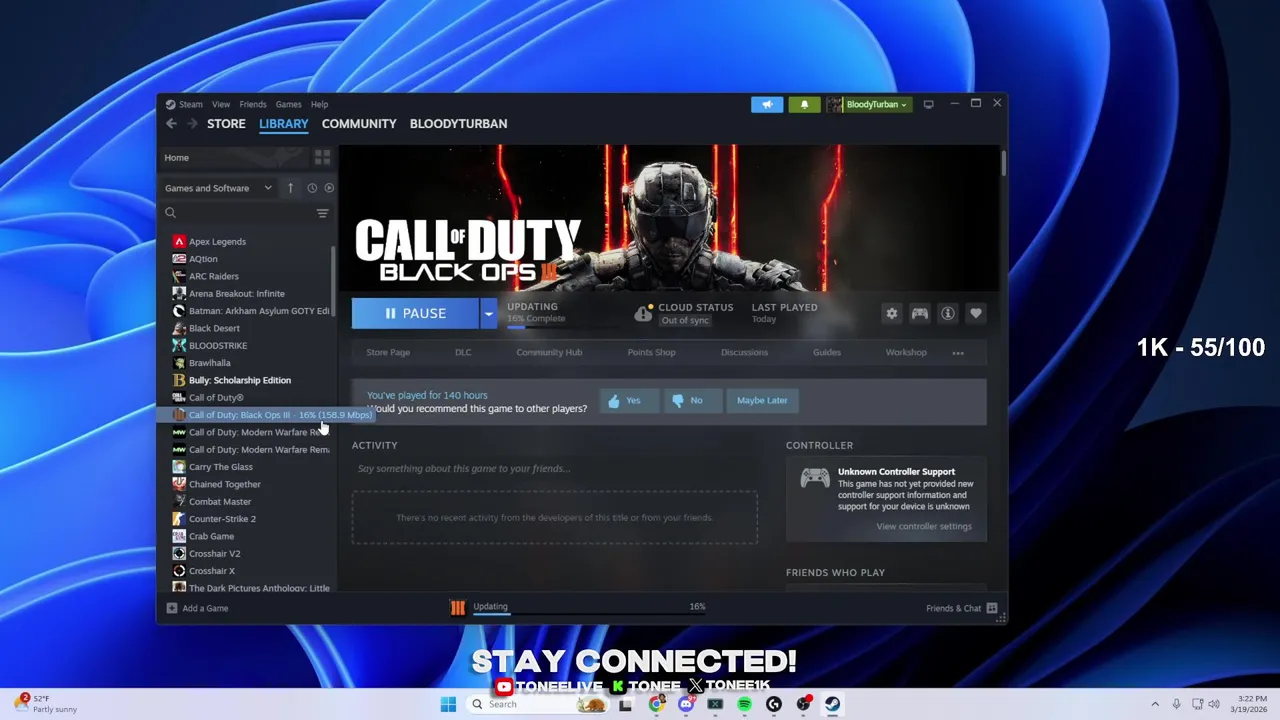Open Chrome from the taskbar

(656, 704)
